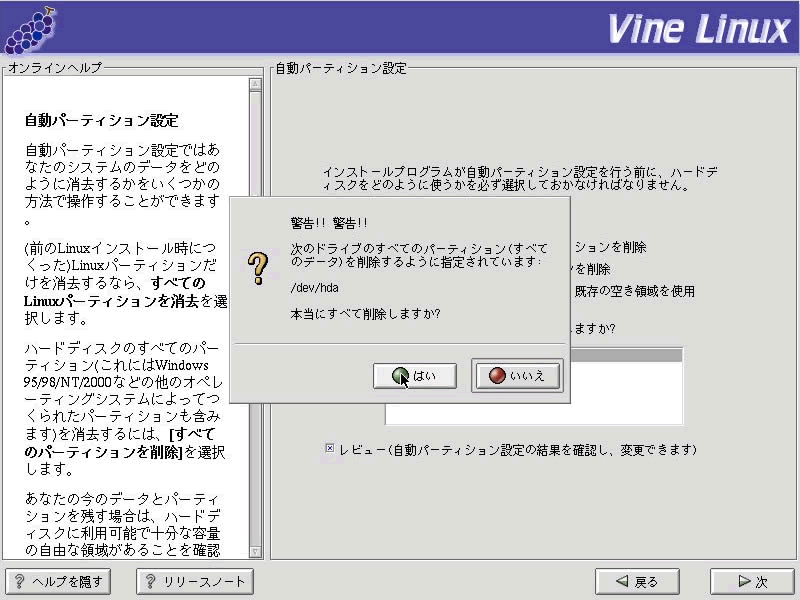Viewport: 800px width, 600px height.
Task: Click the left arrow icon on 戻る
Action: pos(622,581)
